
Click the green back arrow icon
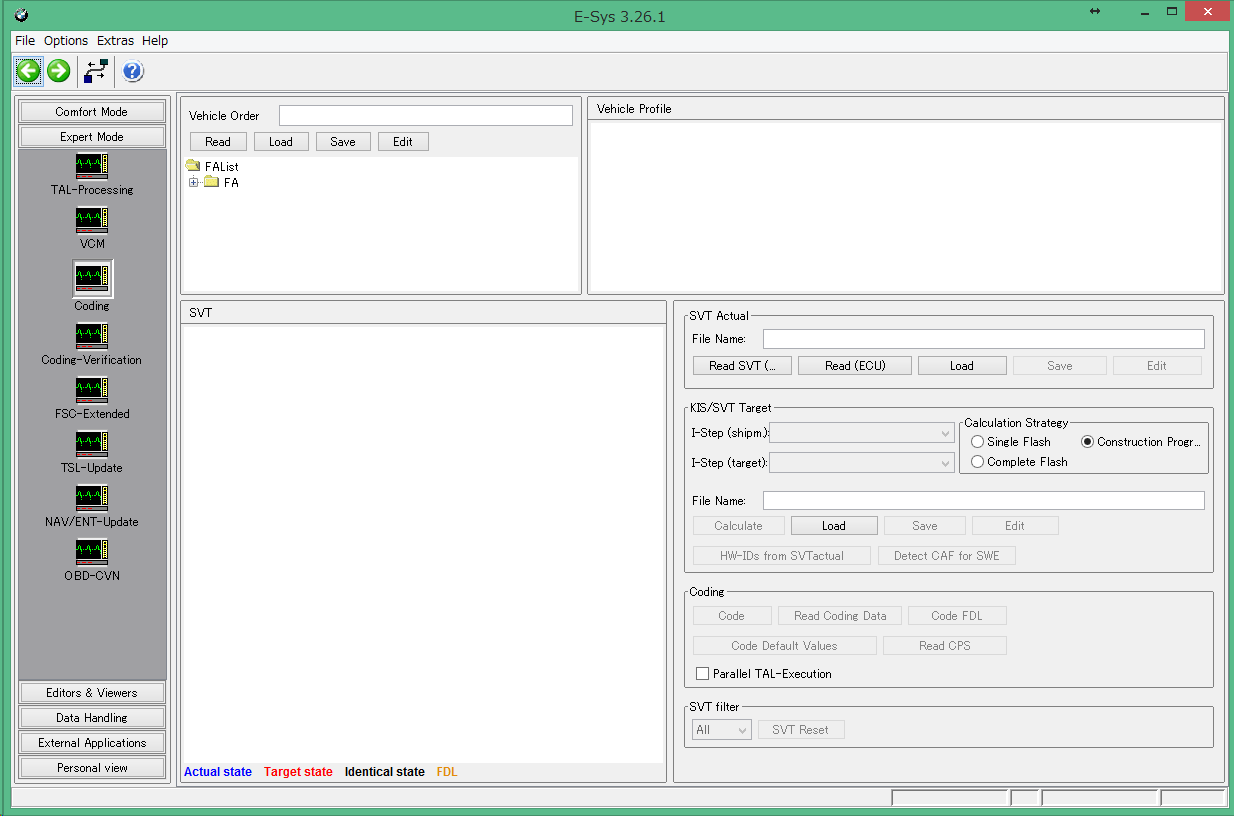point(28,71)
